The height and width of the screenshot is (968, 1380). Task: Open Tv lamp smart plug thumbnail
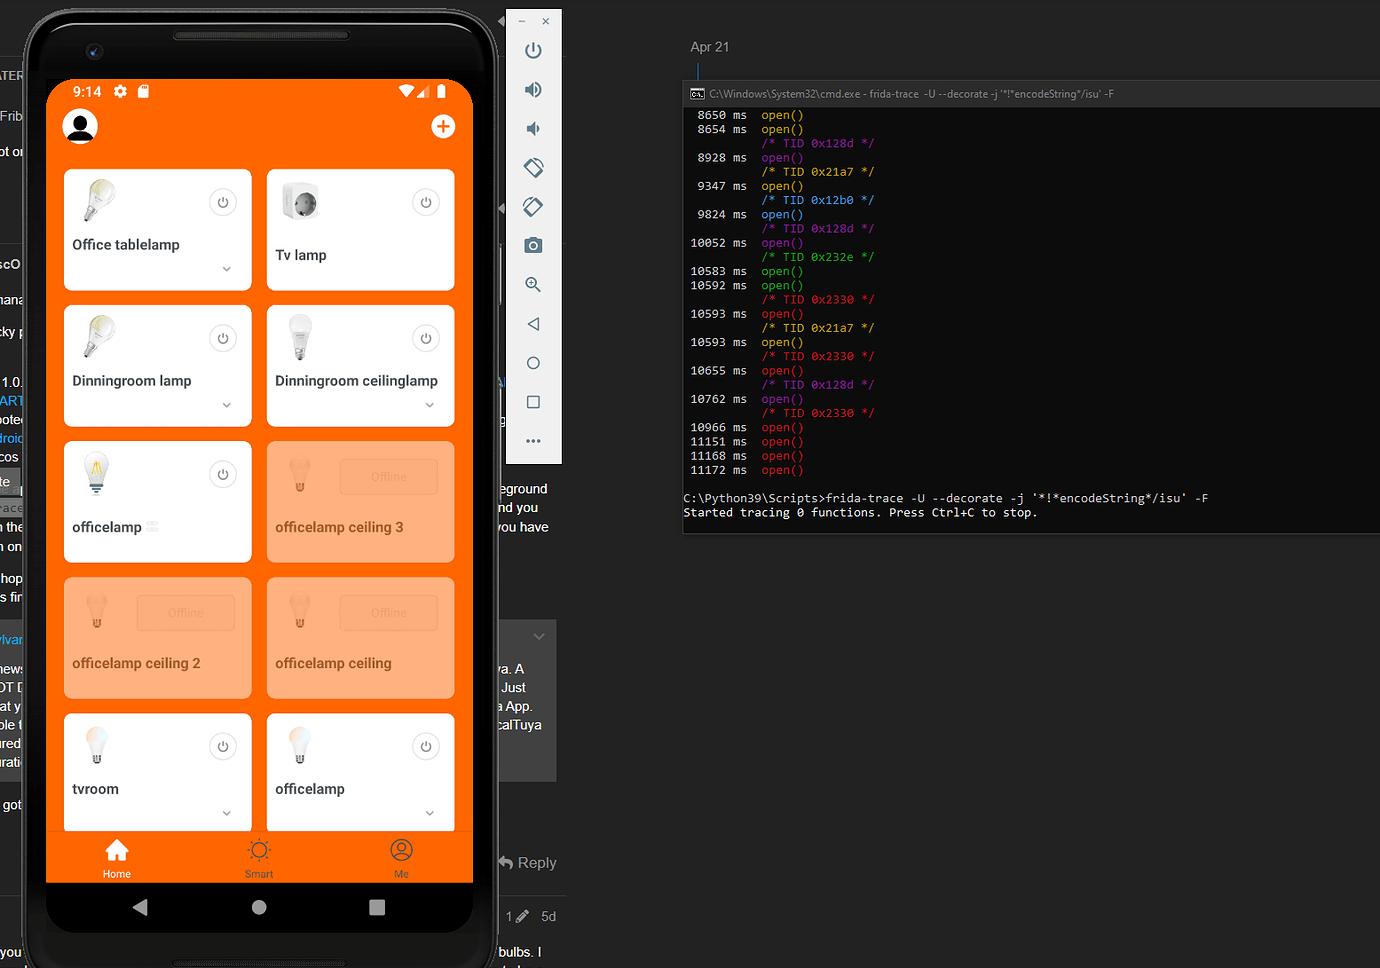click(301, 202)
